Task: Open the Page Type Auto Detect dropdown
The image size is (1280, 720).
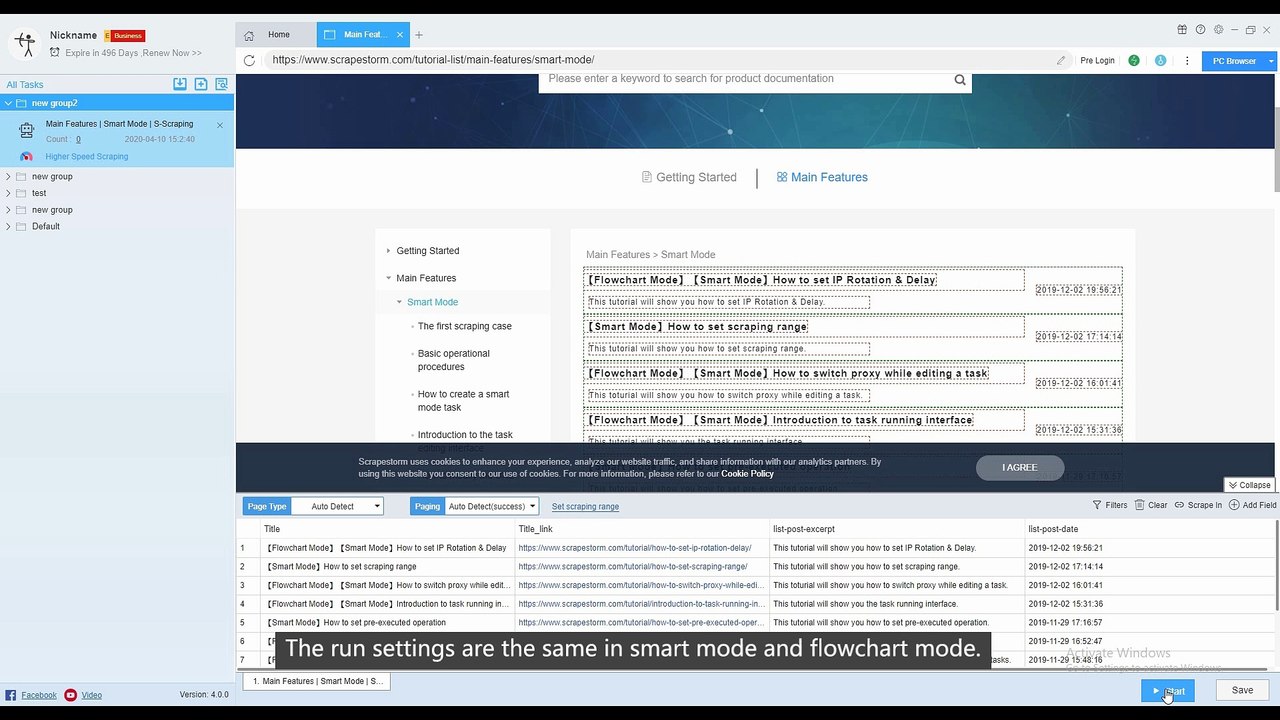Action: 338,506
